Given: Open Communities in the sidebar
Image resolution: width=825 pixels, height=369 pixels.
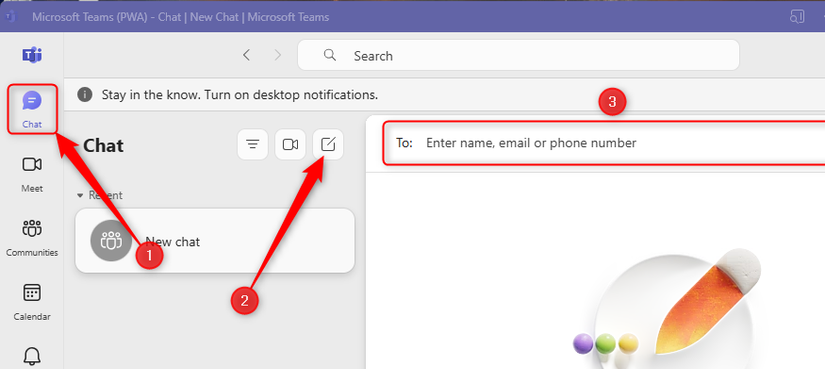Looking at the screenshot, I should pos(32,238).
